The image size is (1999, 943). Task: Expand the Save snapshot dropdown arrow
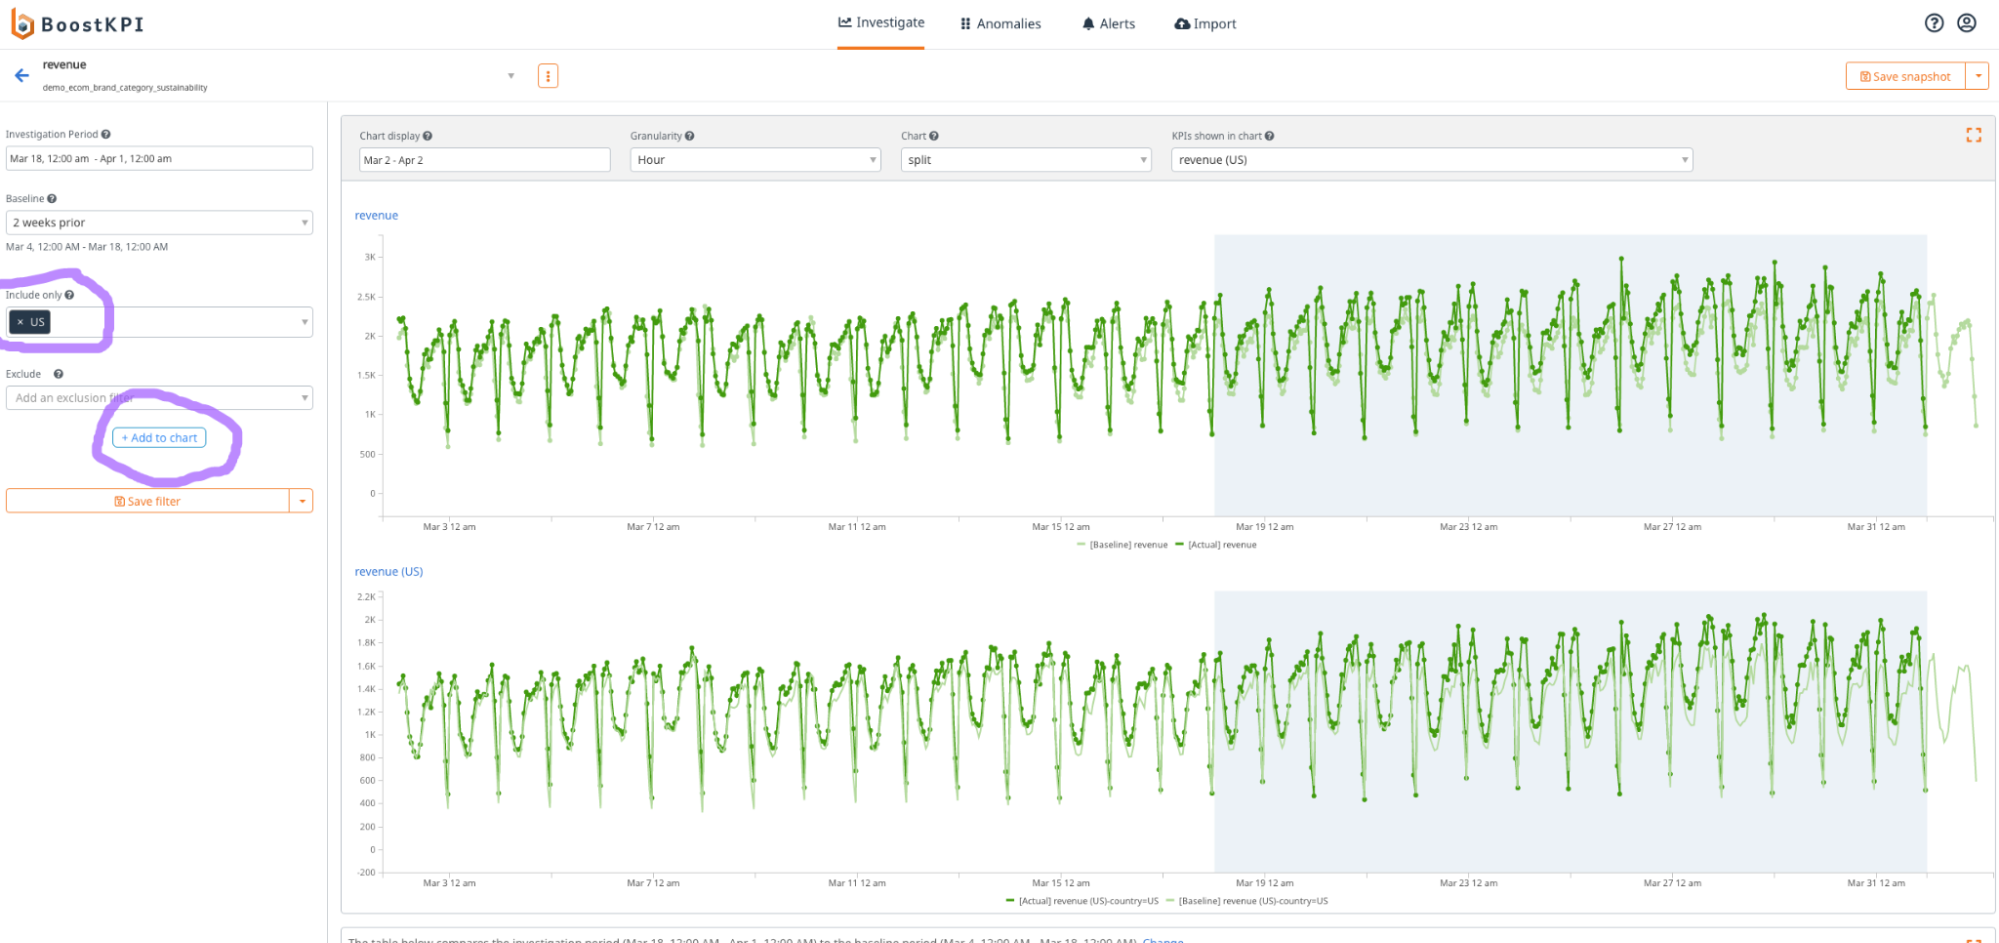(1978, 76)
